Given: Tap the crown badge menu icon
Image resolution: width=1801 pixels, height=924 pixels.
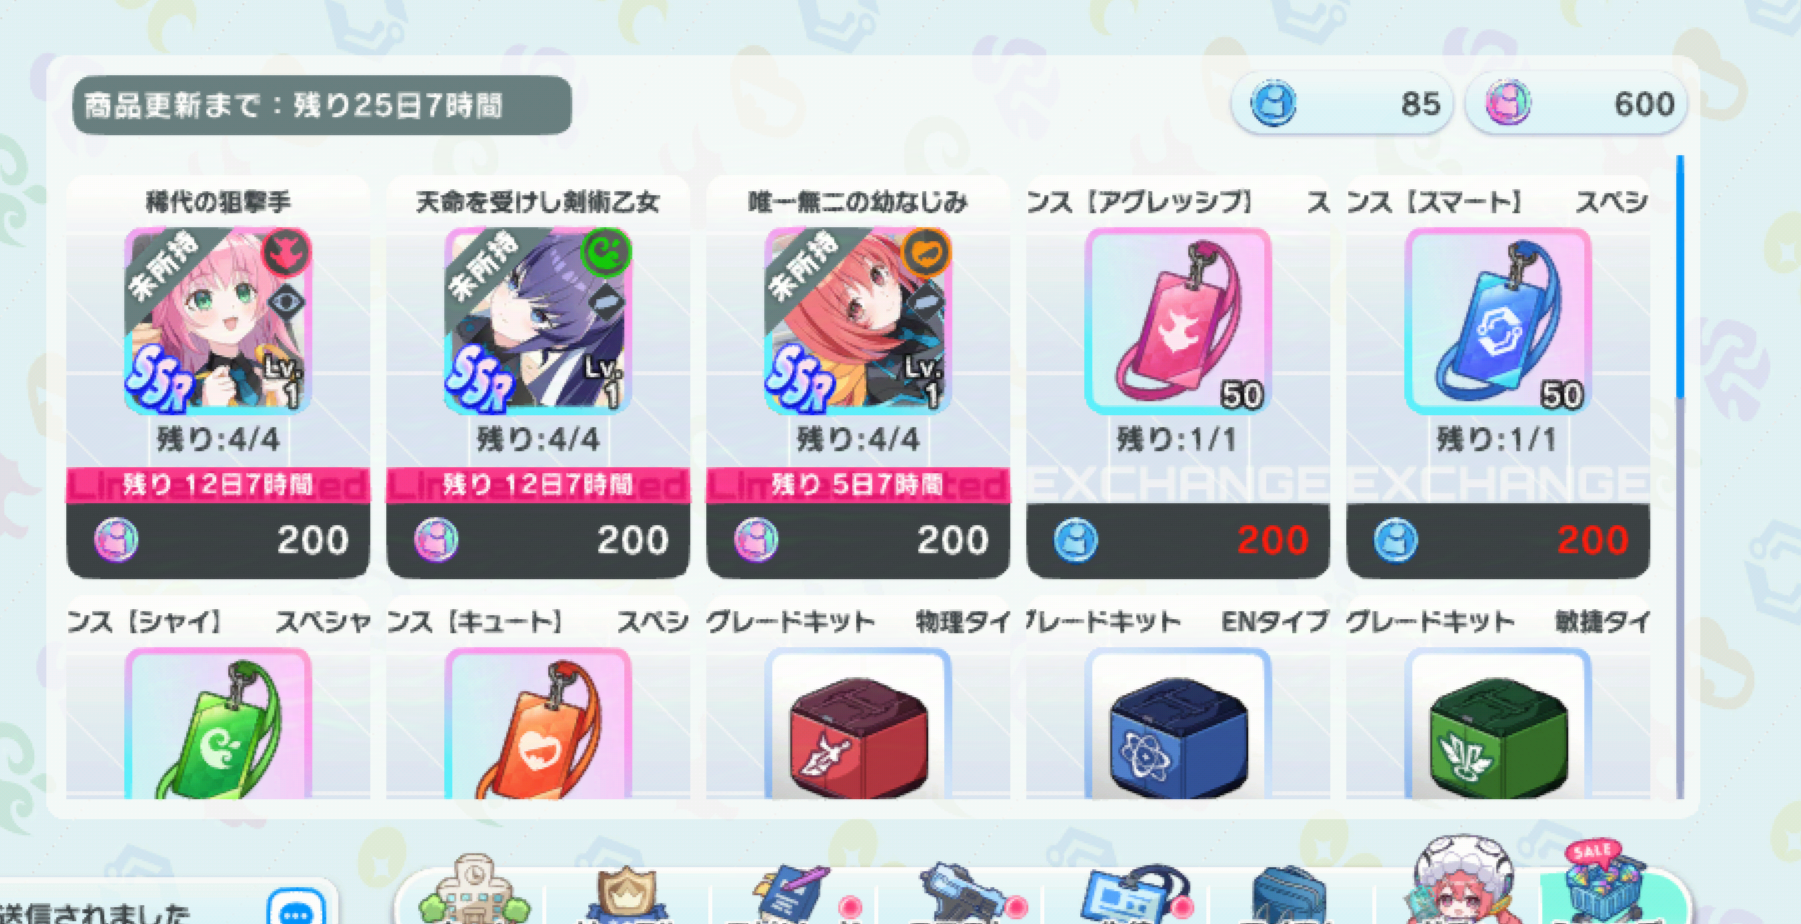Looking at the screenshot, I should pos(627,894).
